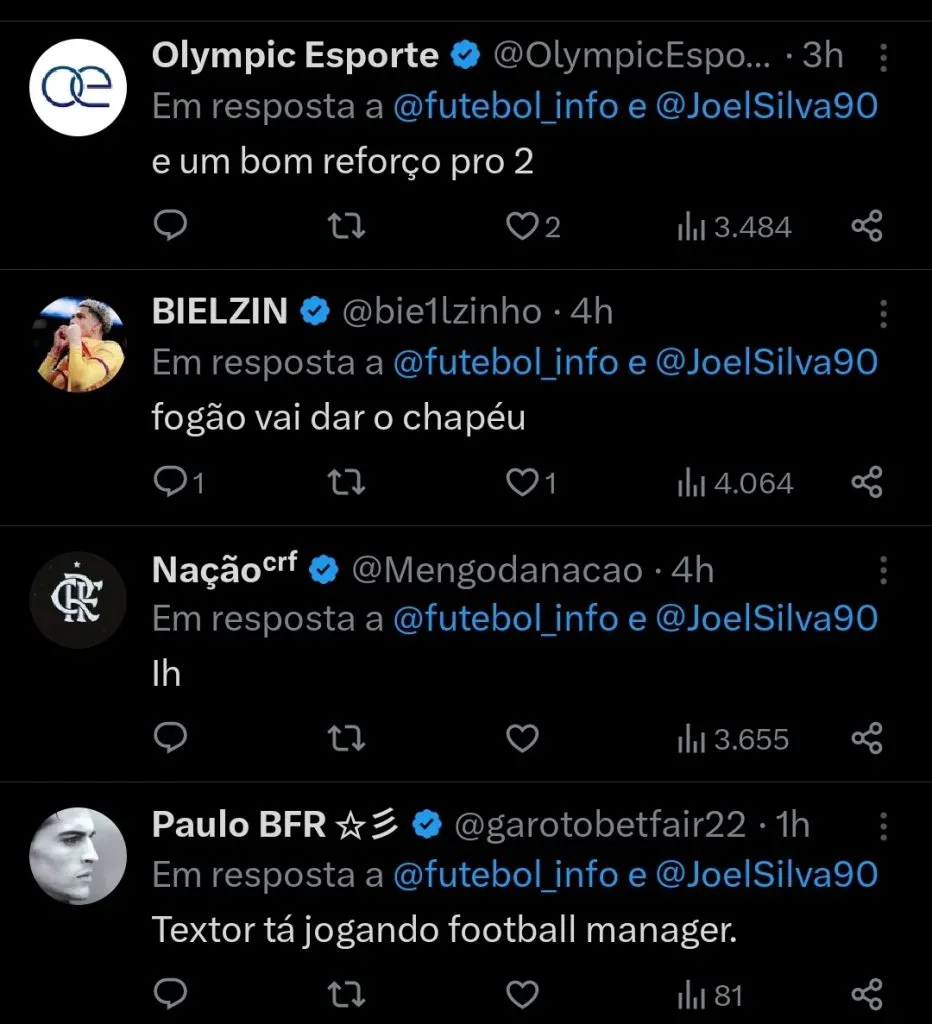Open more options menu on BIELZIN tweet
The height and width of the screenshot is (1024, 932).
(x=883, y=313)
